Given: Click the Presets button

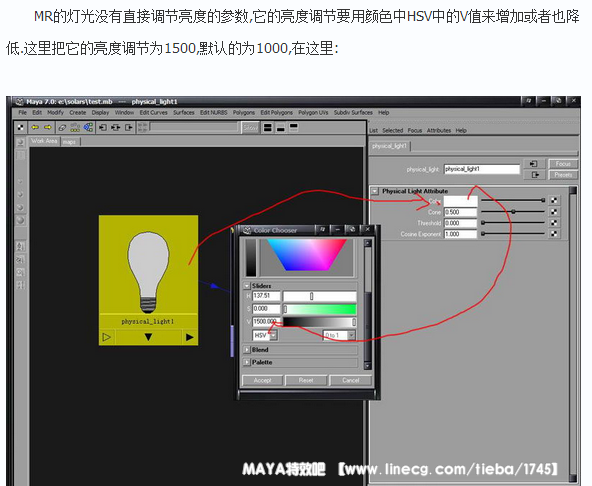Looking at the screenshot, I should [563, 175].
